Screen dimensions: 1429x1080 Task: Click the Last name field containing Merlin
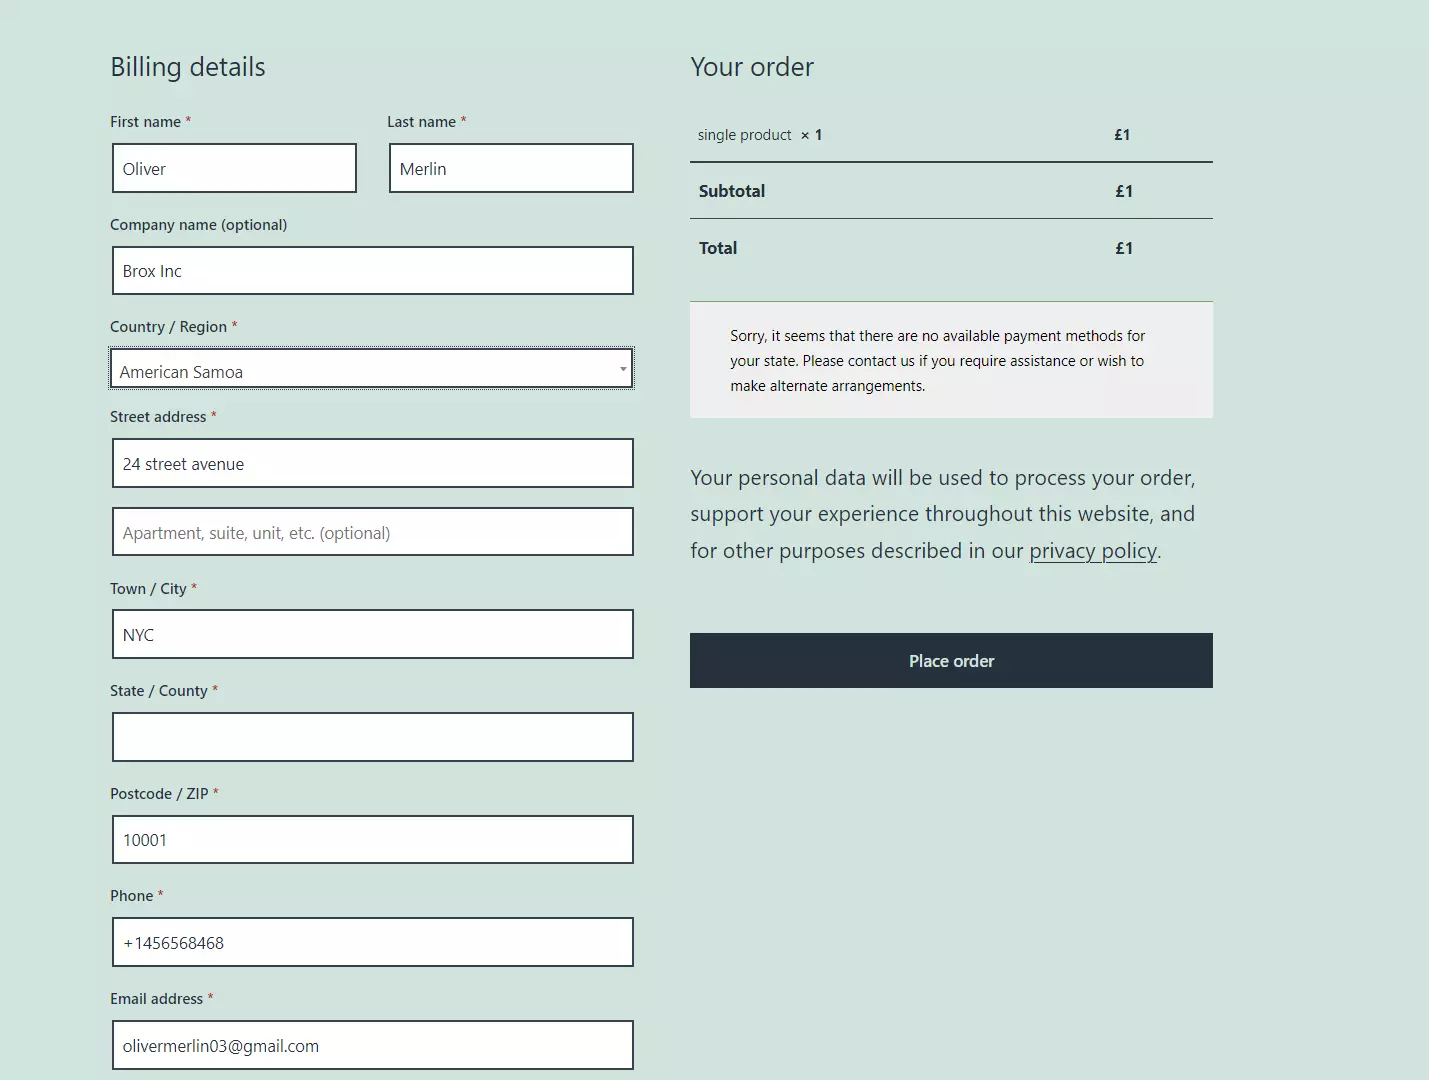[511, 168]
